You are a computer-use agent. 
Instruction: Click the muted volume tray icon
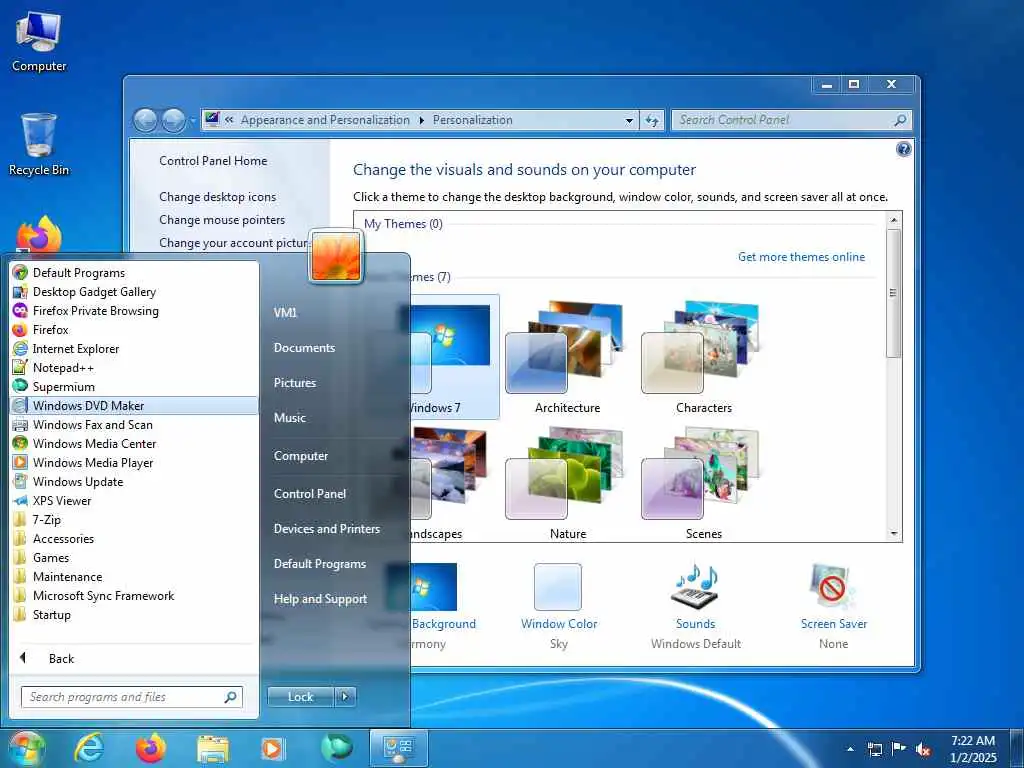pyautogui.click(x=923, y=749)
